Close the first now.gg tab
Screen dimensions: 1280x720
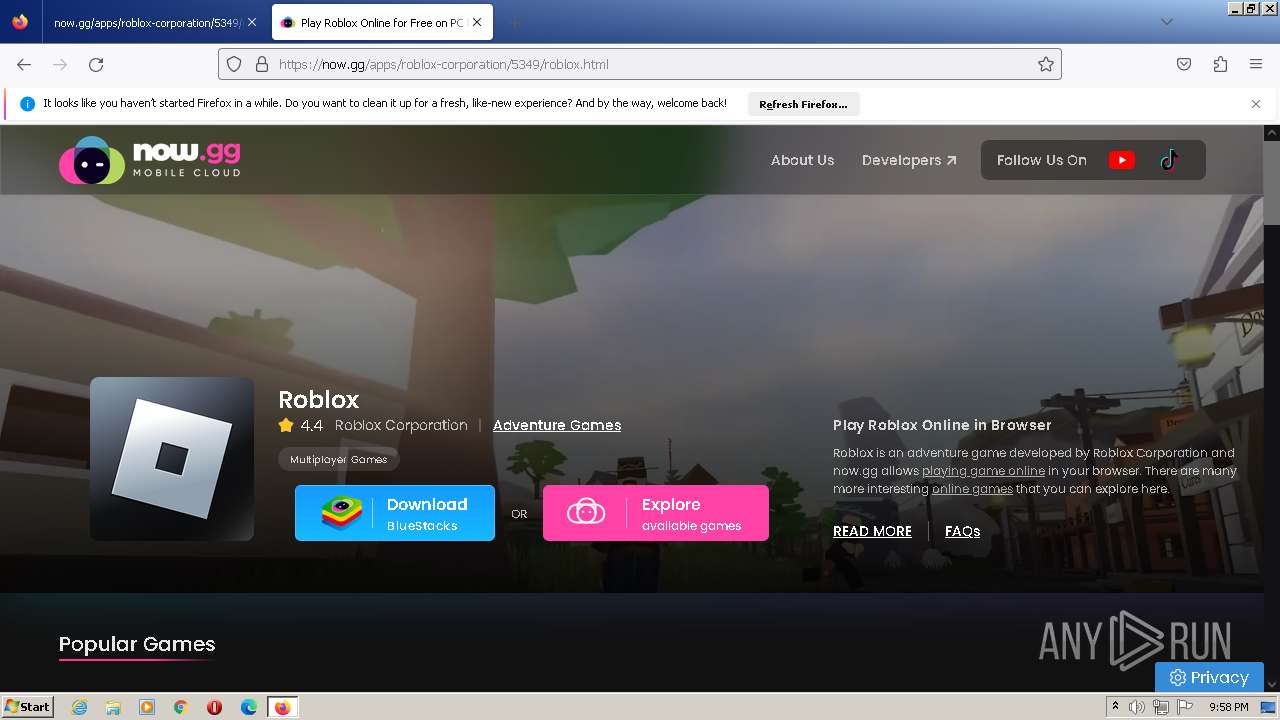(x=252, y=22)
